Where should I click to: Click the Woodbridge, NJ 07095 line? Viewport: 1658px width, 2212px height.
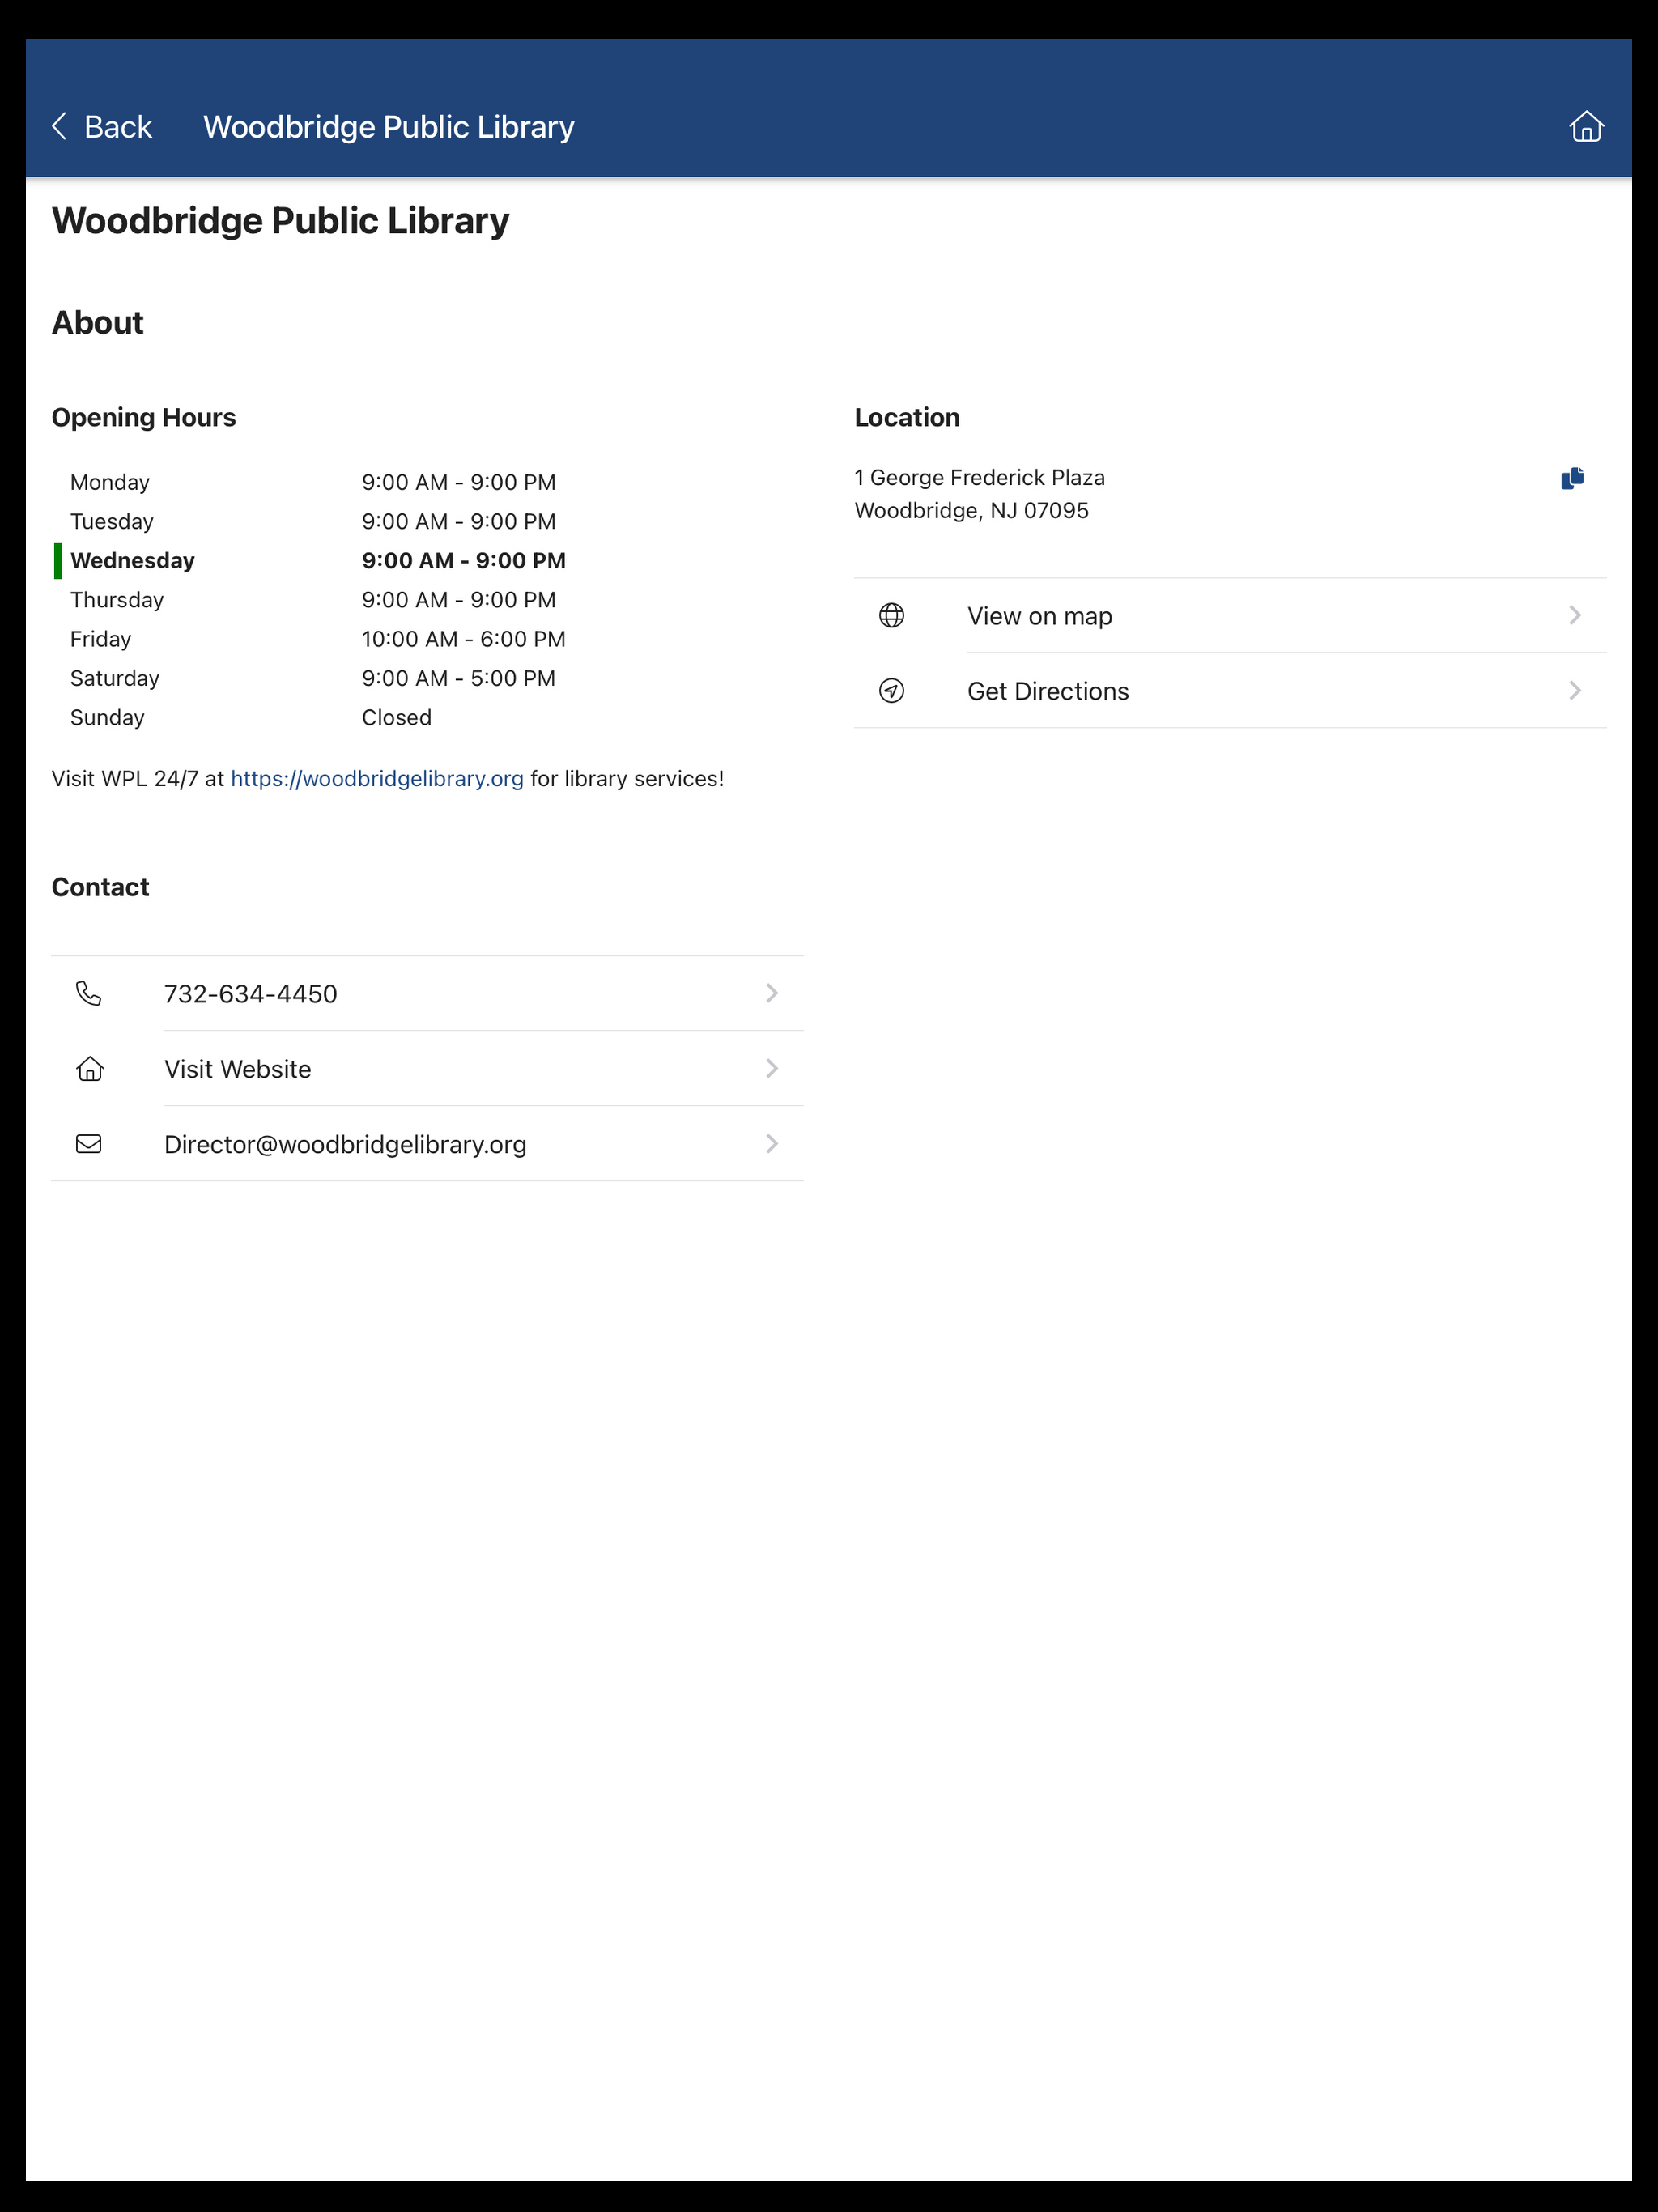click(971, 511)
